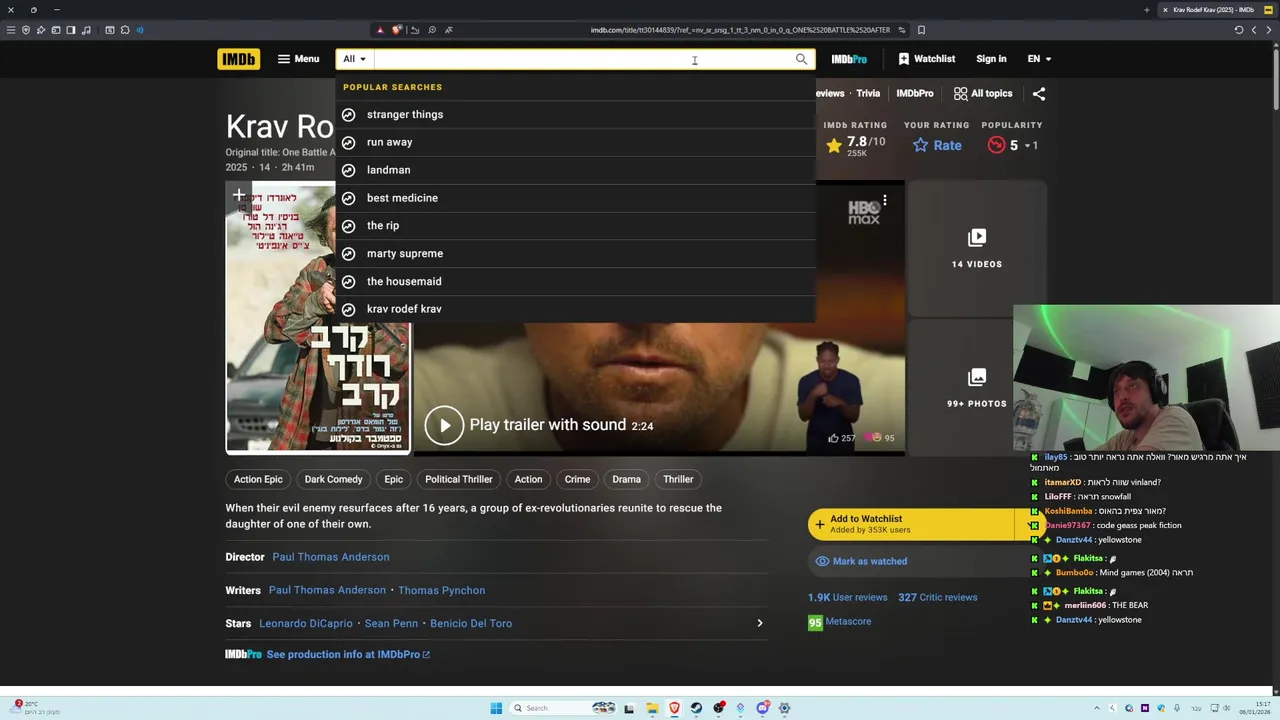Viewport: 1280px width, 720px height.
Task: Select 'stranger things' popular search
Action: (575, 114)
